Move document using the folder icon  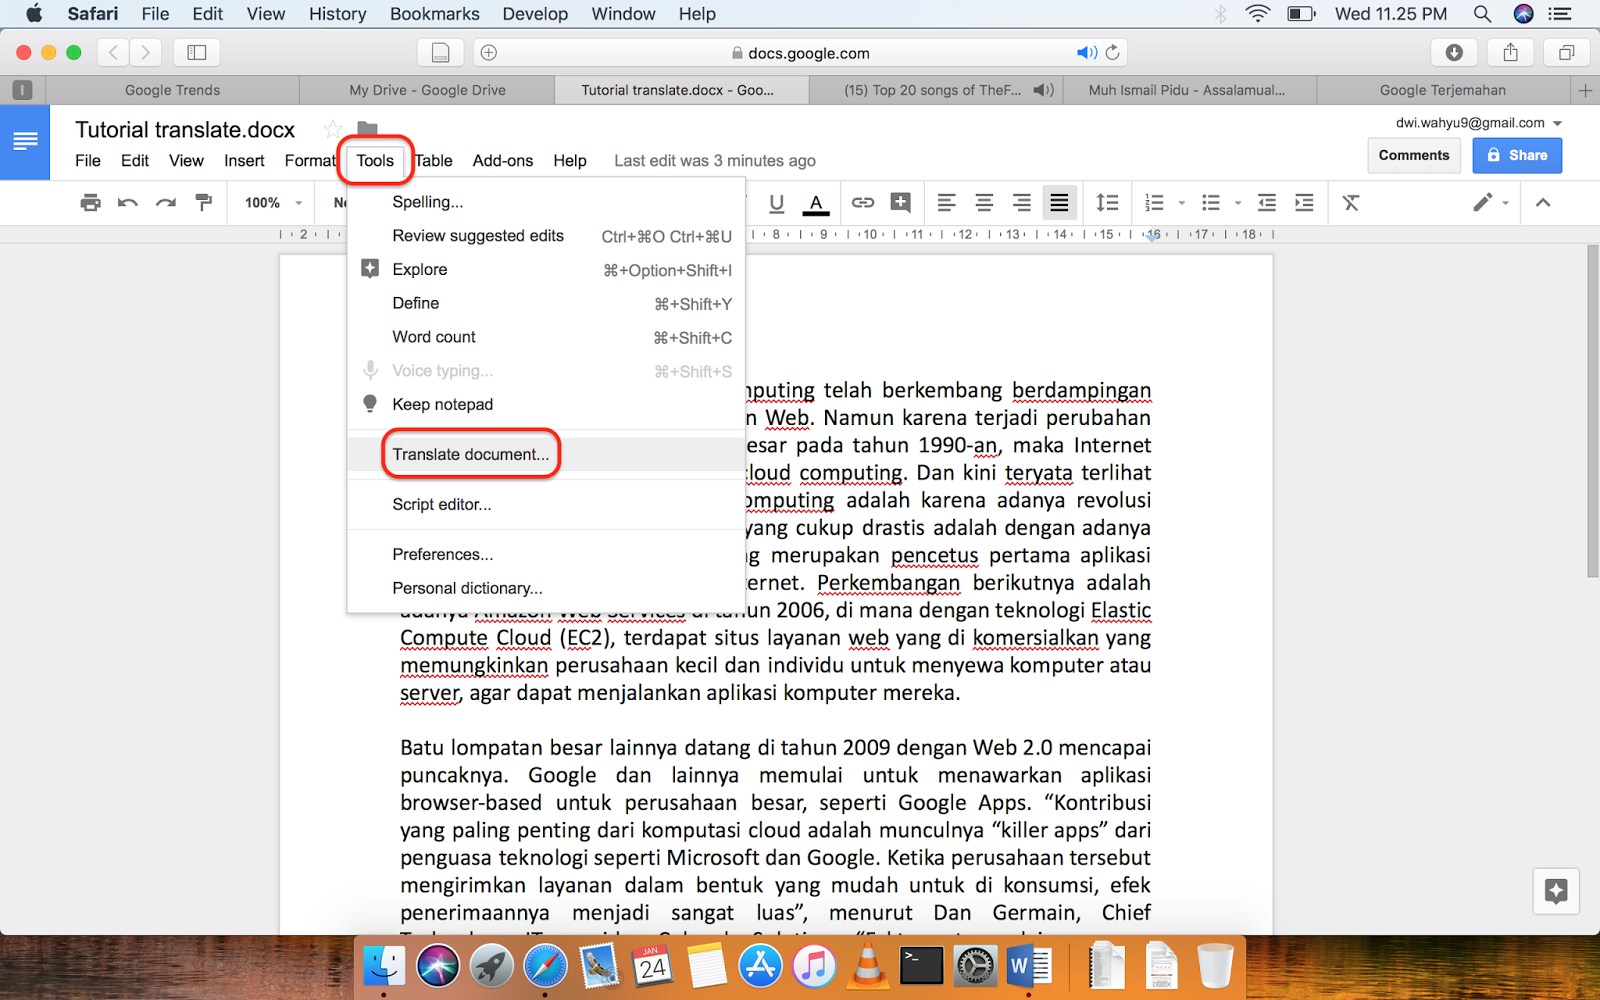(x=368, y=129)
